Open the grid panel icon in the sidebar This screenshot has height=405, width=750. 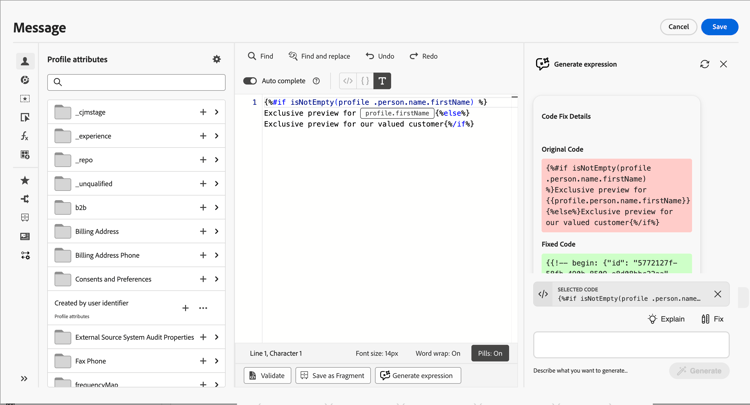(25, 218)
